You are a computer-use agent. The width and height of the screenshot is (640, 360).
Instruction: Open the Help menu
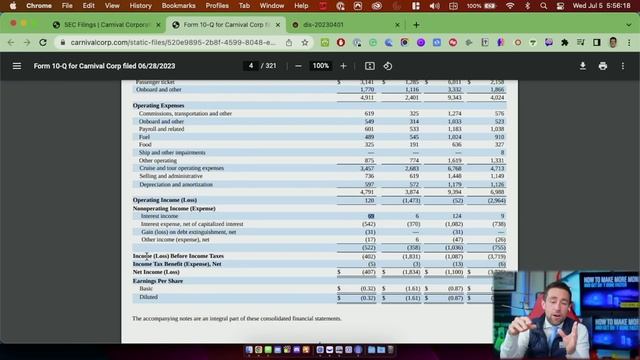click(301, 6)
